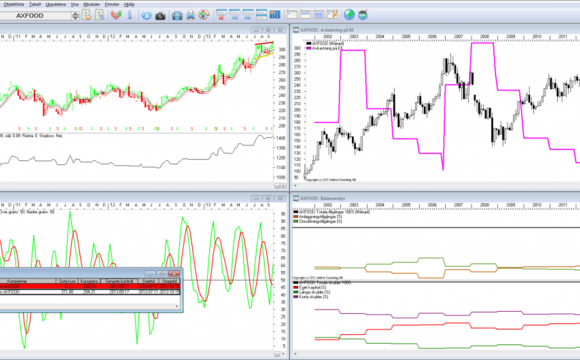
Task: Click the close window toolbar icon with red X
Action: point(221,15)
